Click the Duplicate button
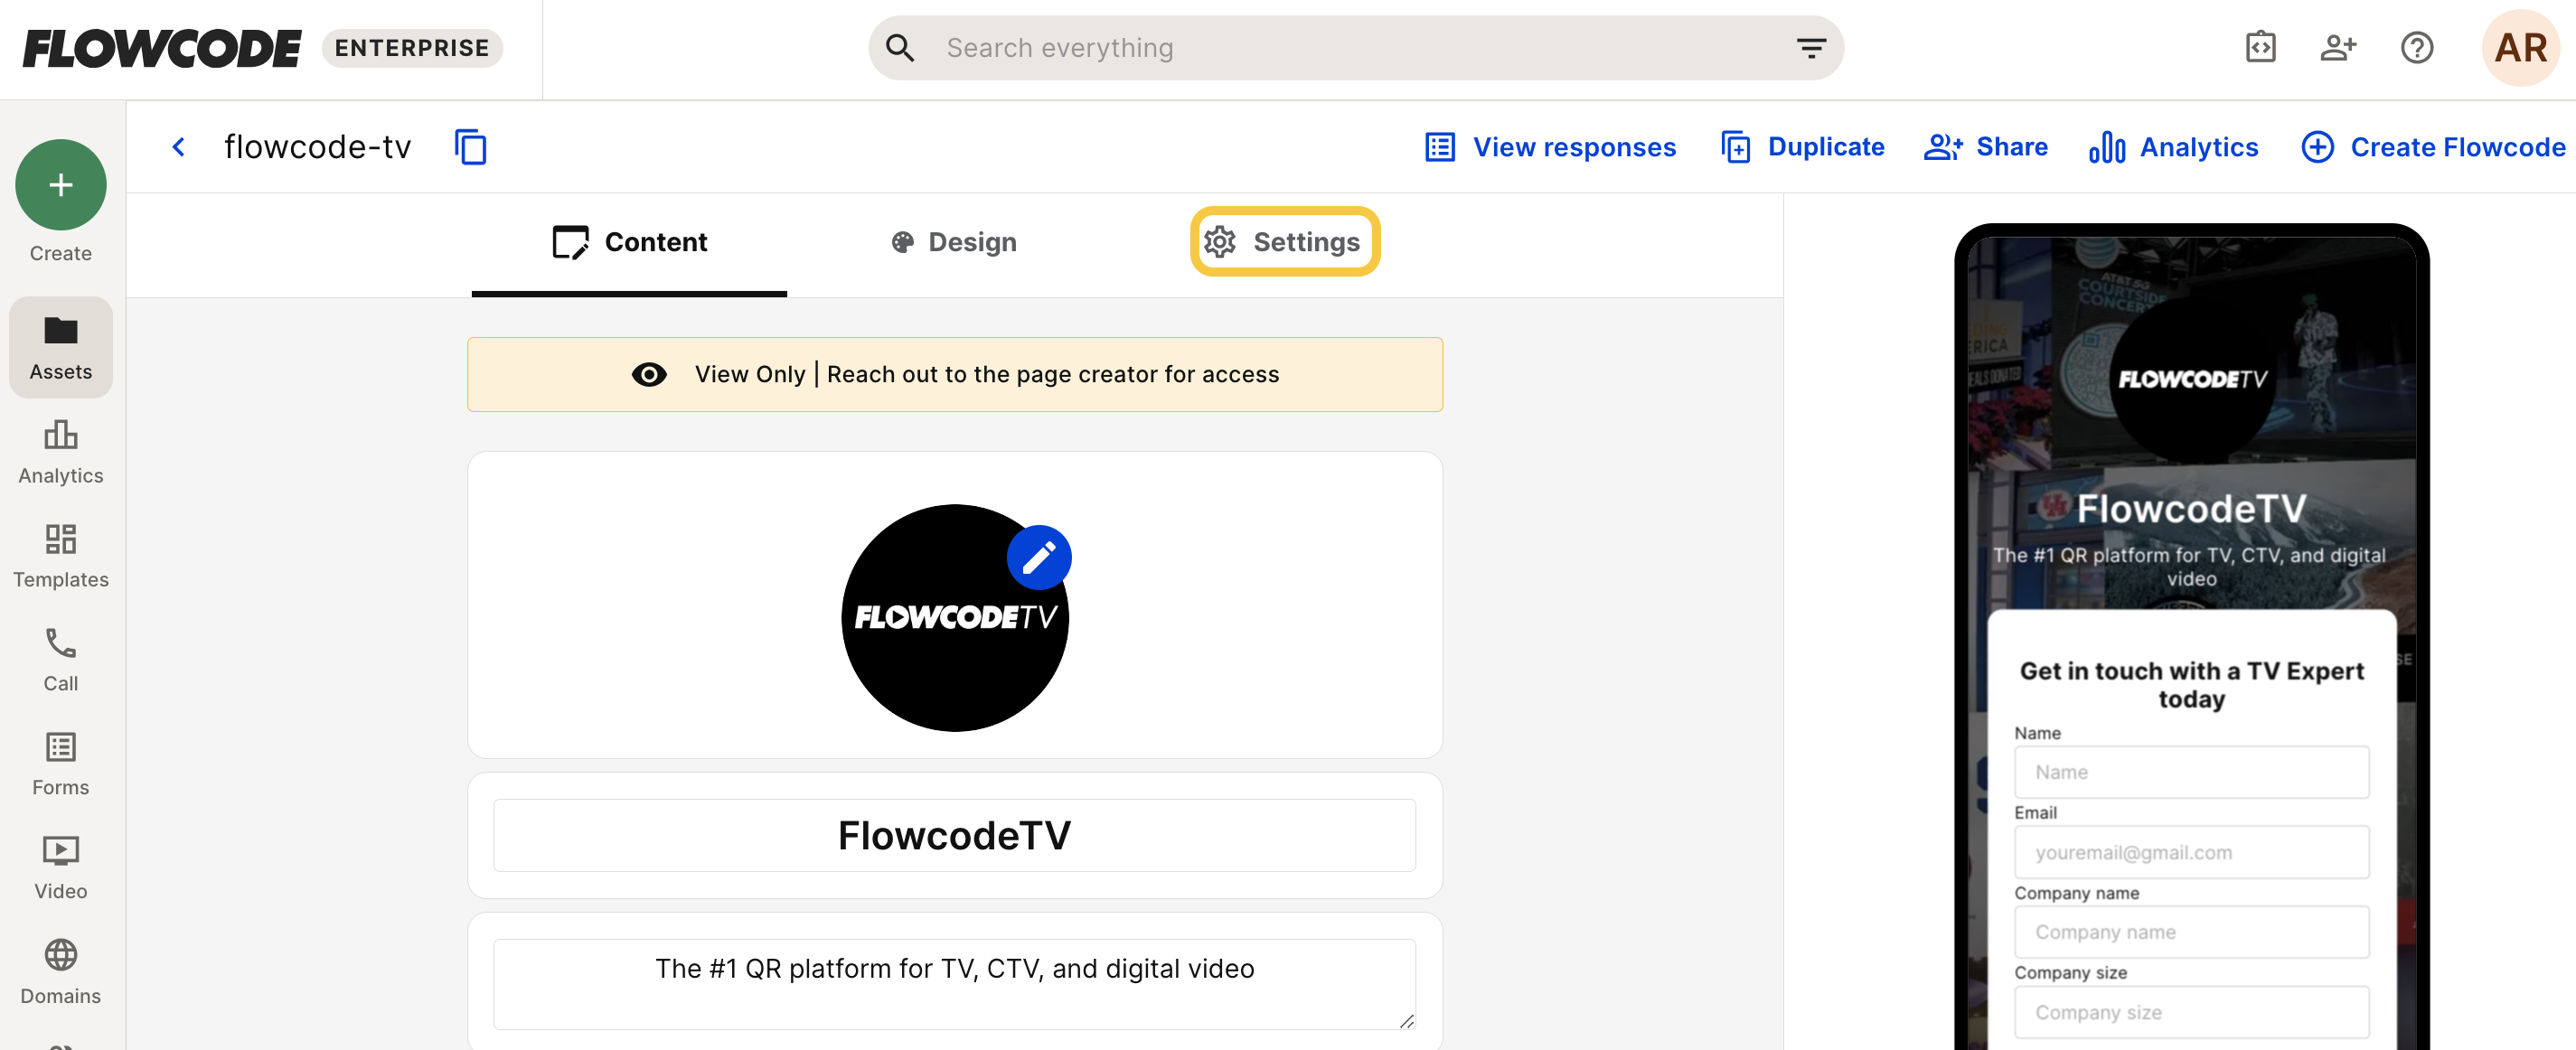The width and height of the screenshot is (2576, 1050). tap(1802, 147)
